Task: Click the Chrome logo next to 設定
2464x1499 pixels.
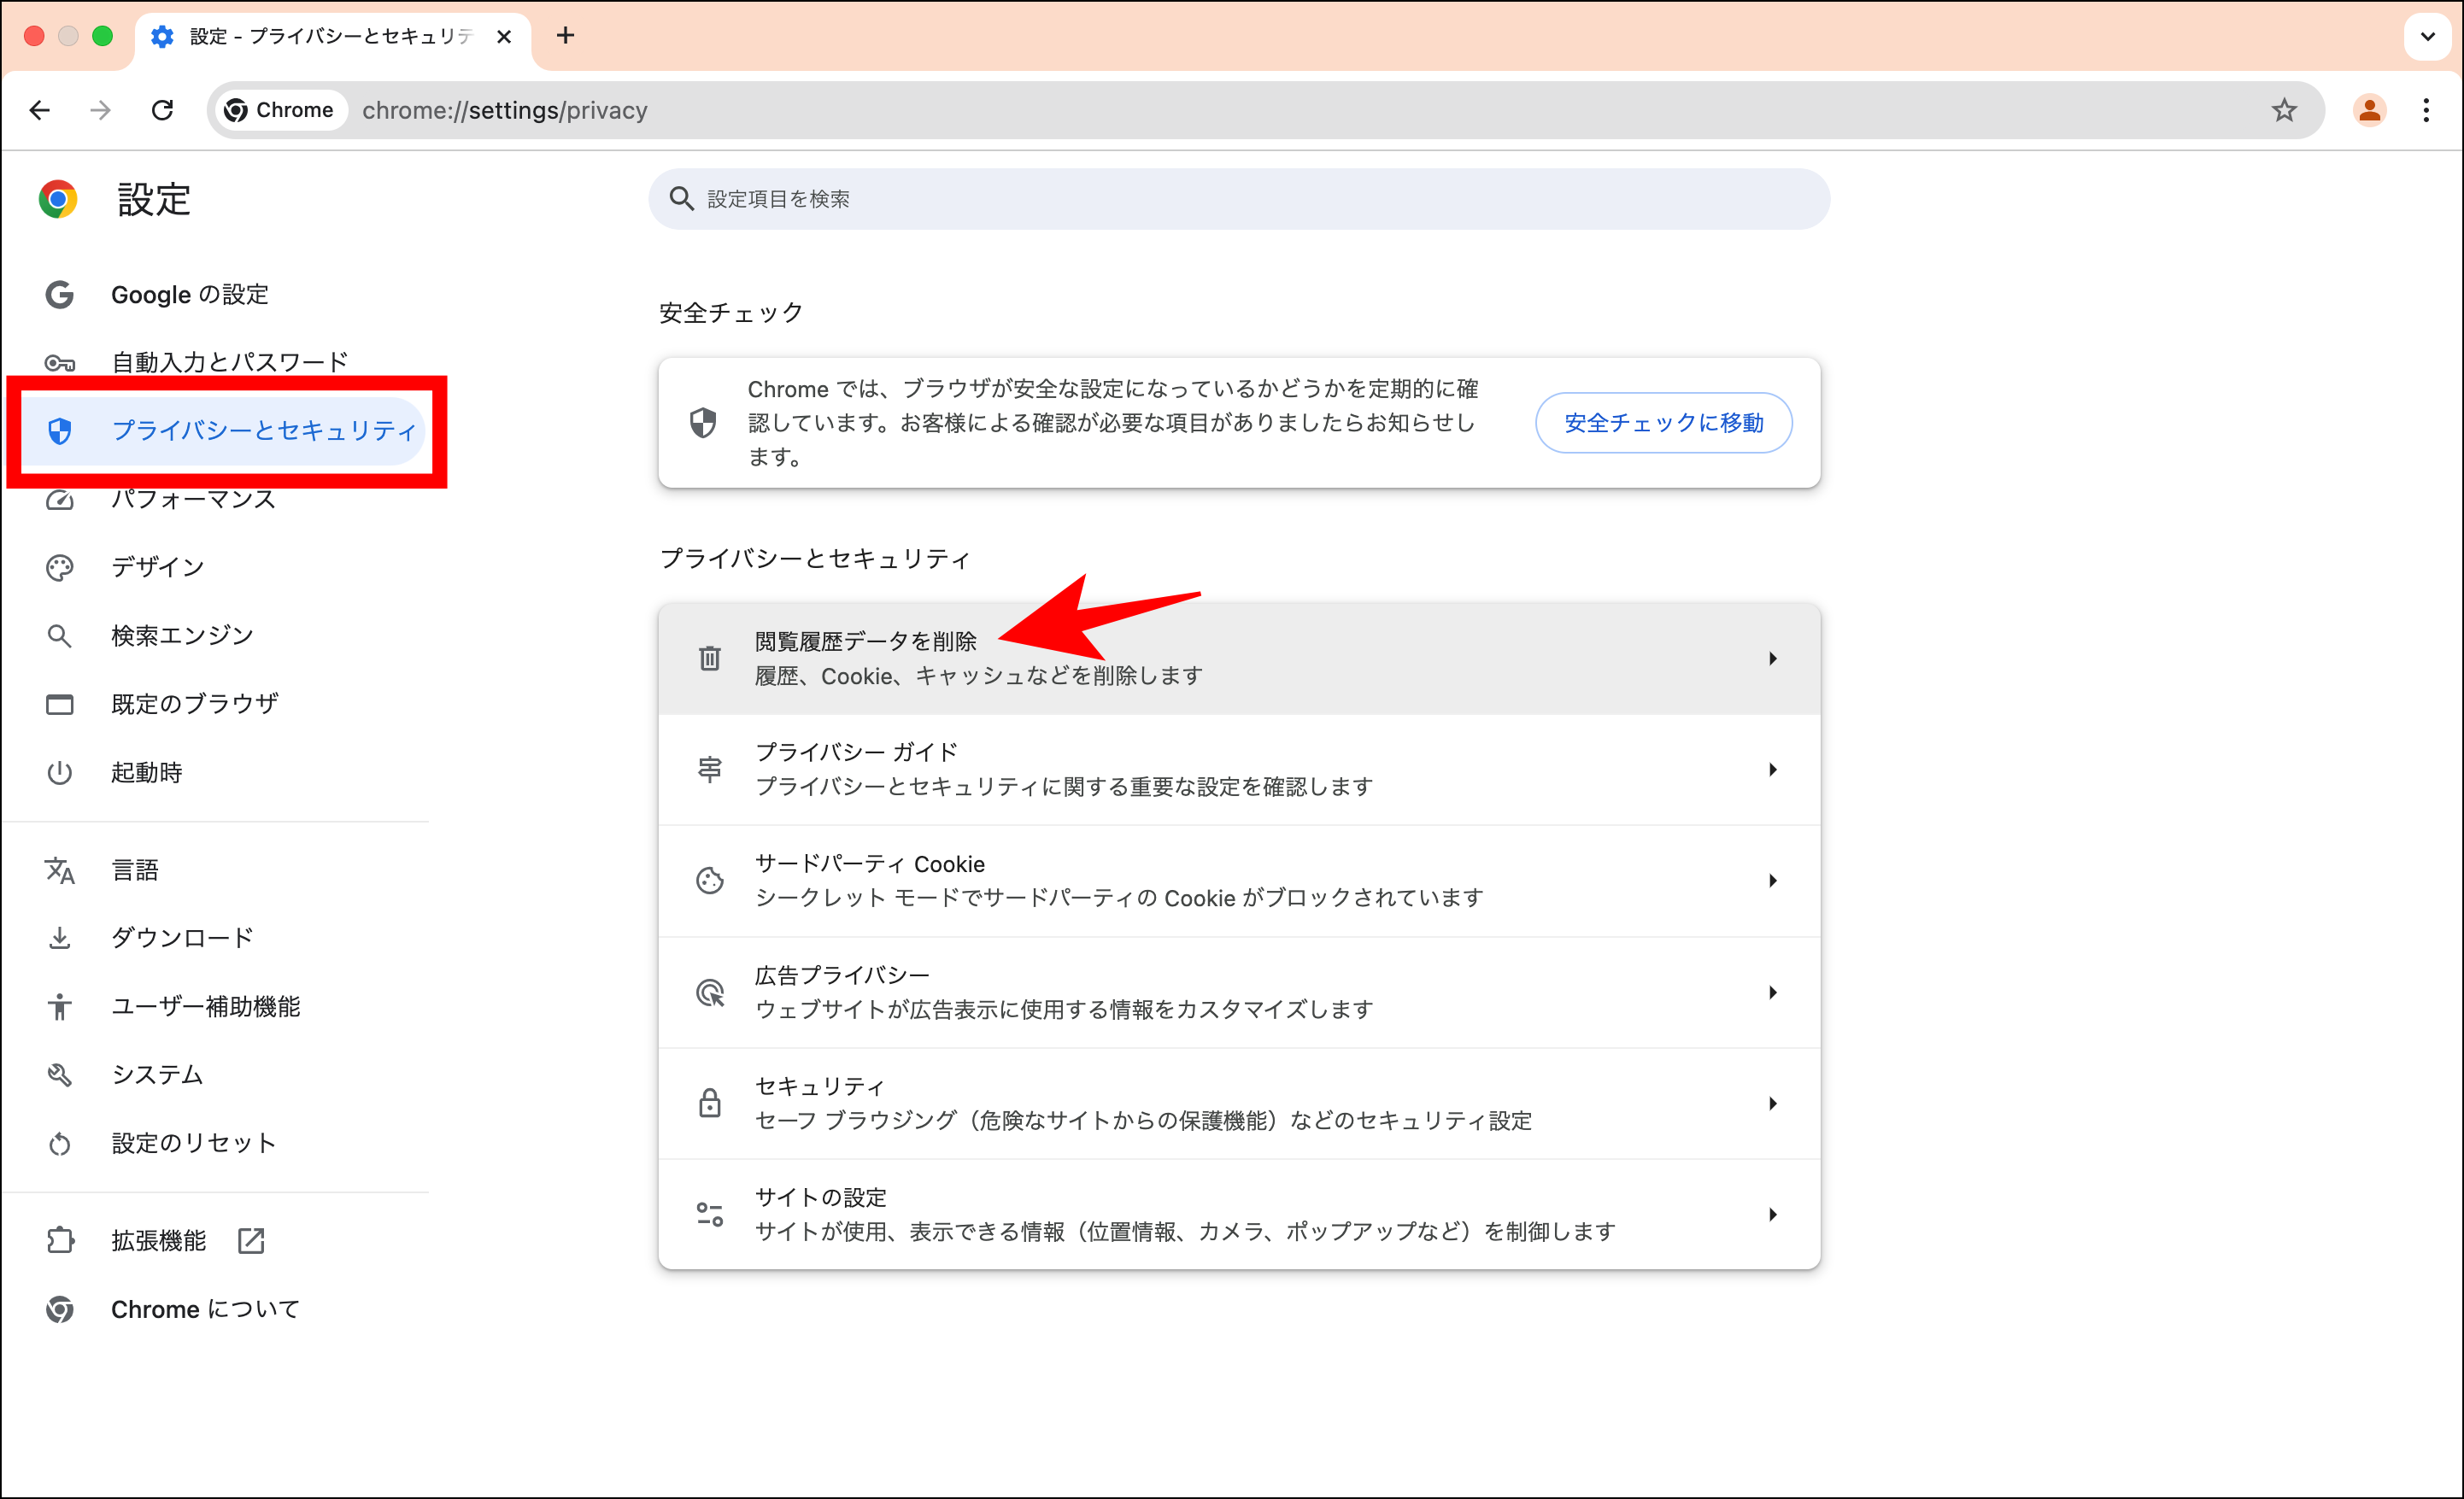Action: click(x=58, y=199)
